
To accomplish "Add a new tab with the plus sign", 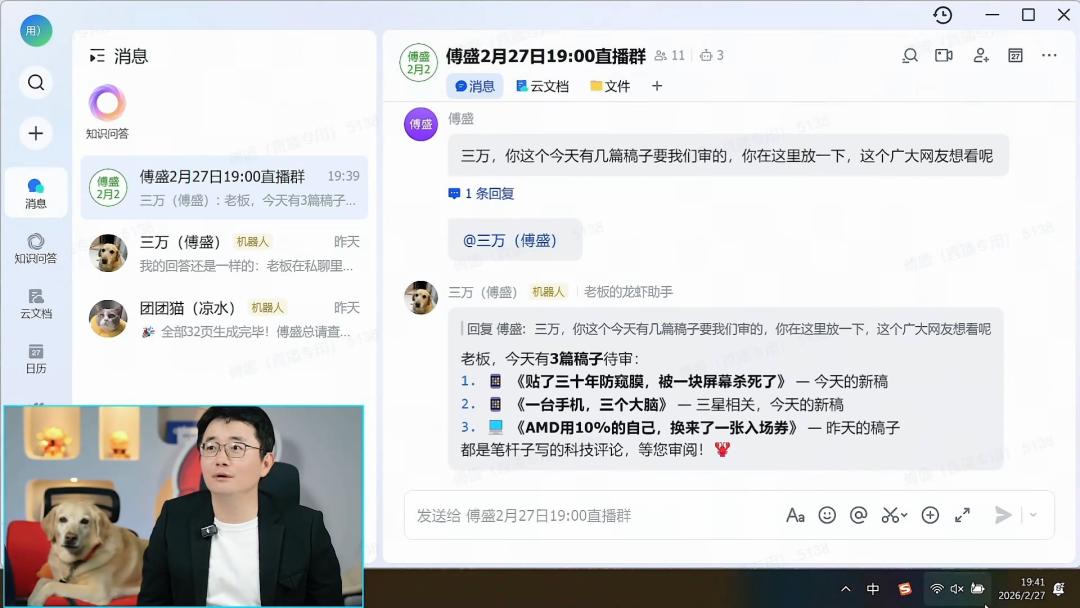I will pos(656,86).
